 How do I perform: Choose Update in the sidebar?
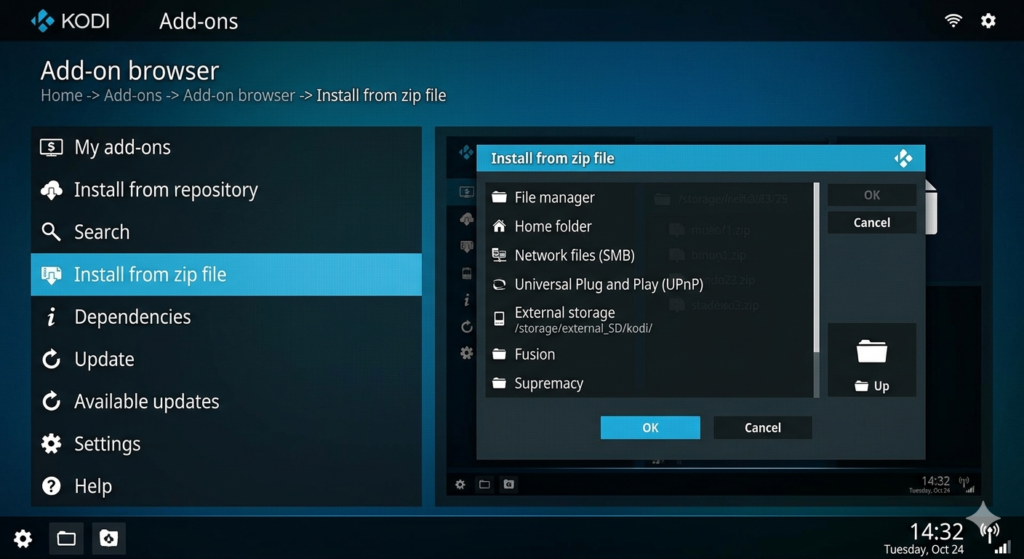(x=226, y=359)
